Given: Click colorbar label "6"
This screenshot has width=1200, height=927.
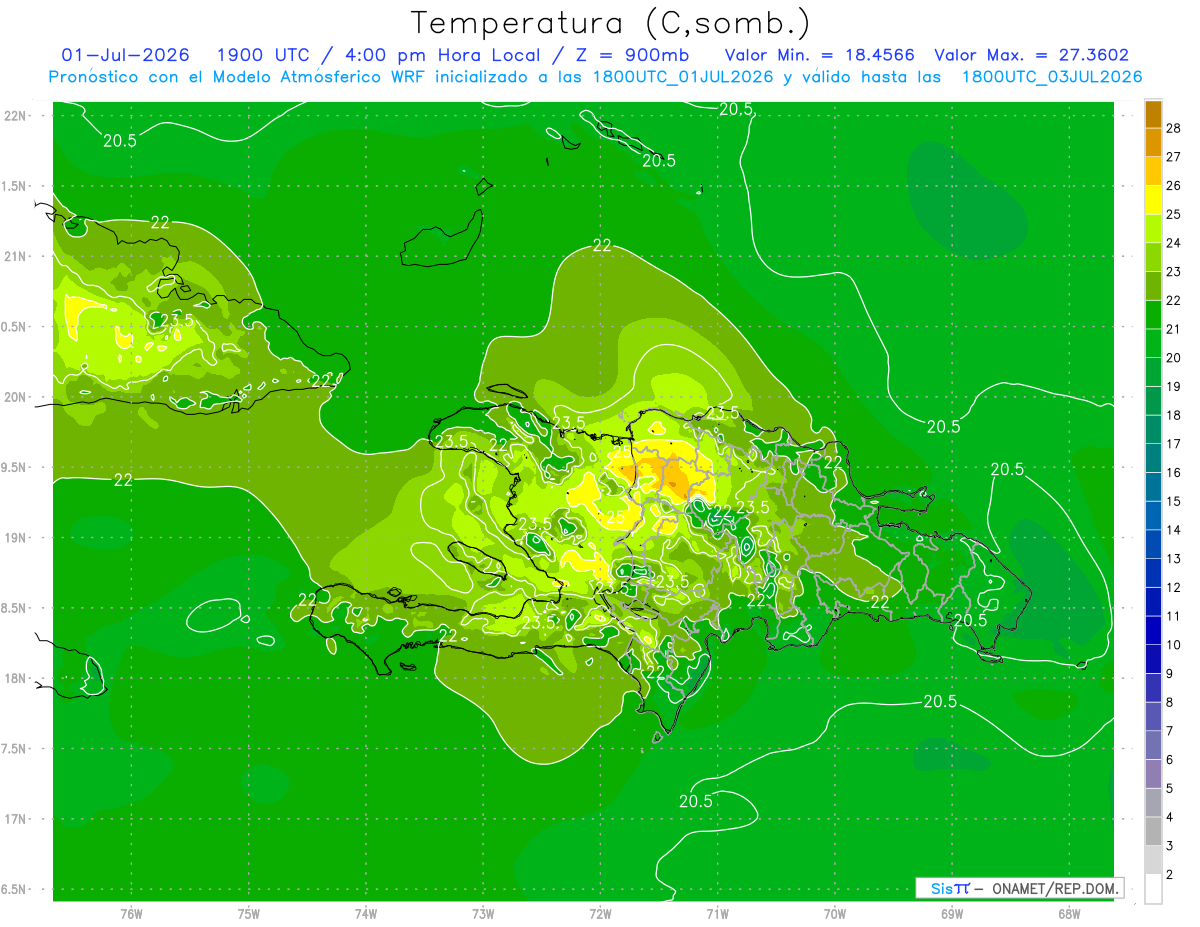Looking at the screenshot, I should 1170,760.
